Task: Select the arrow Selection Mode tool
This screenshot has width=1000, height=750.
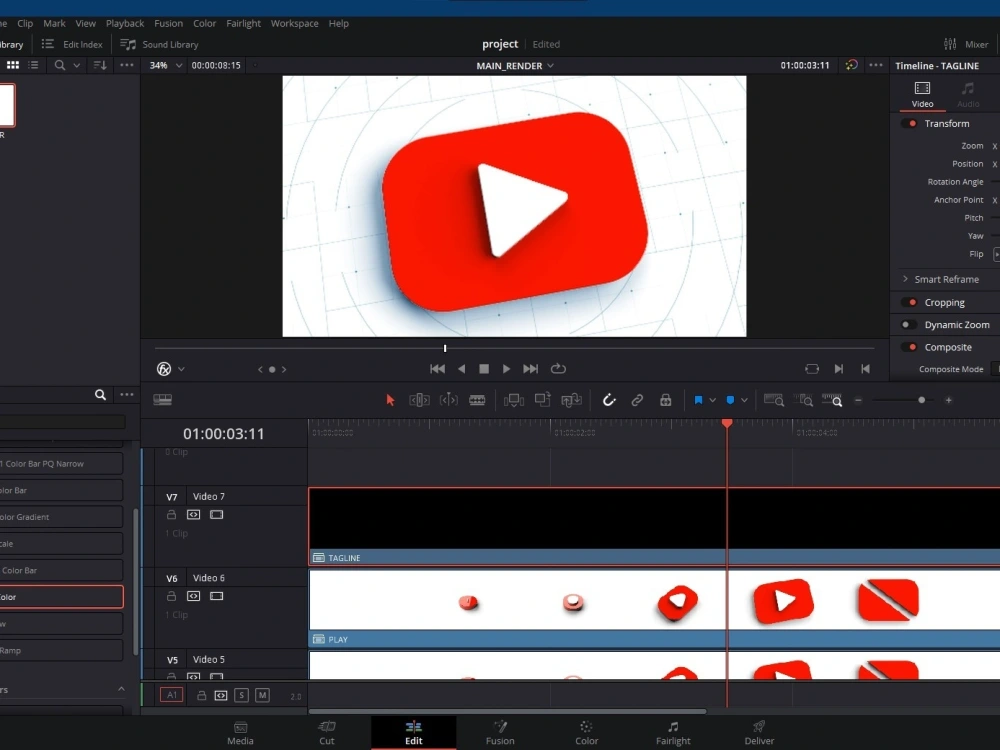Action: 390,400
